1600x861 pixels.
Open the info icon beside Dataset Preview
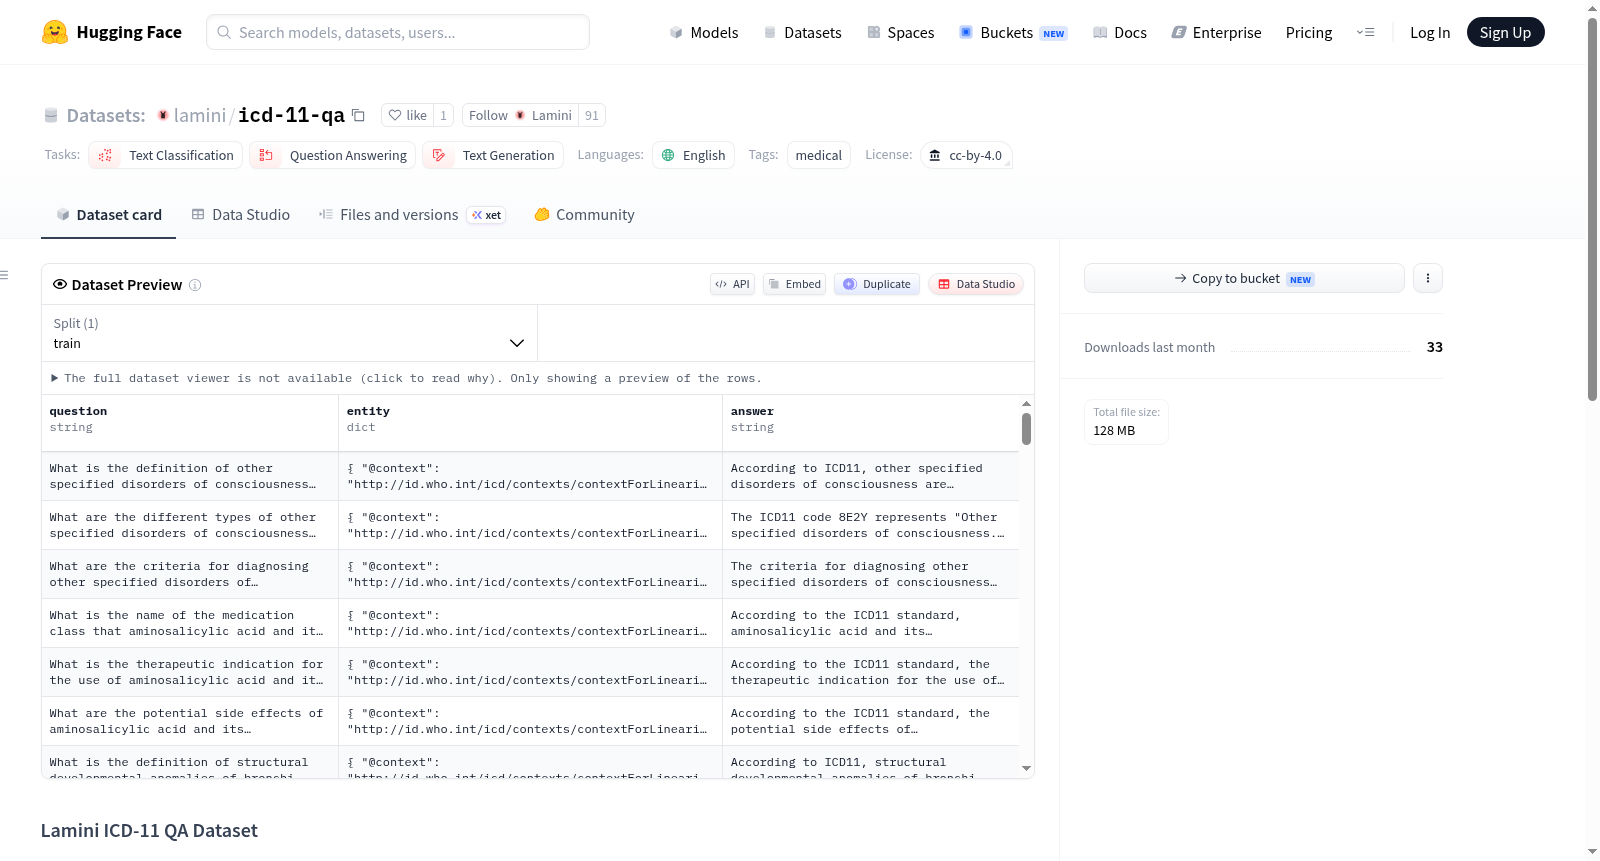[195, 285]
